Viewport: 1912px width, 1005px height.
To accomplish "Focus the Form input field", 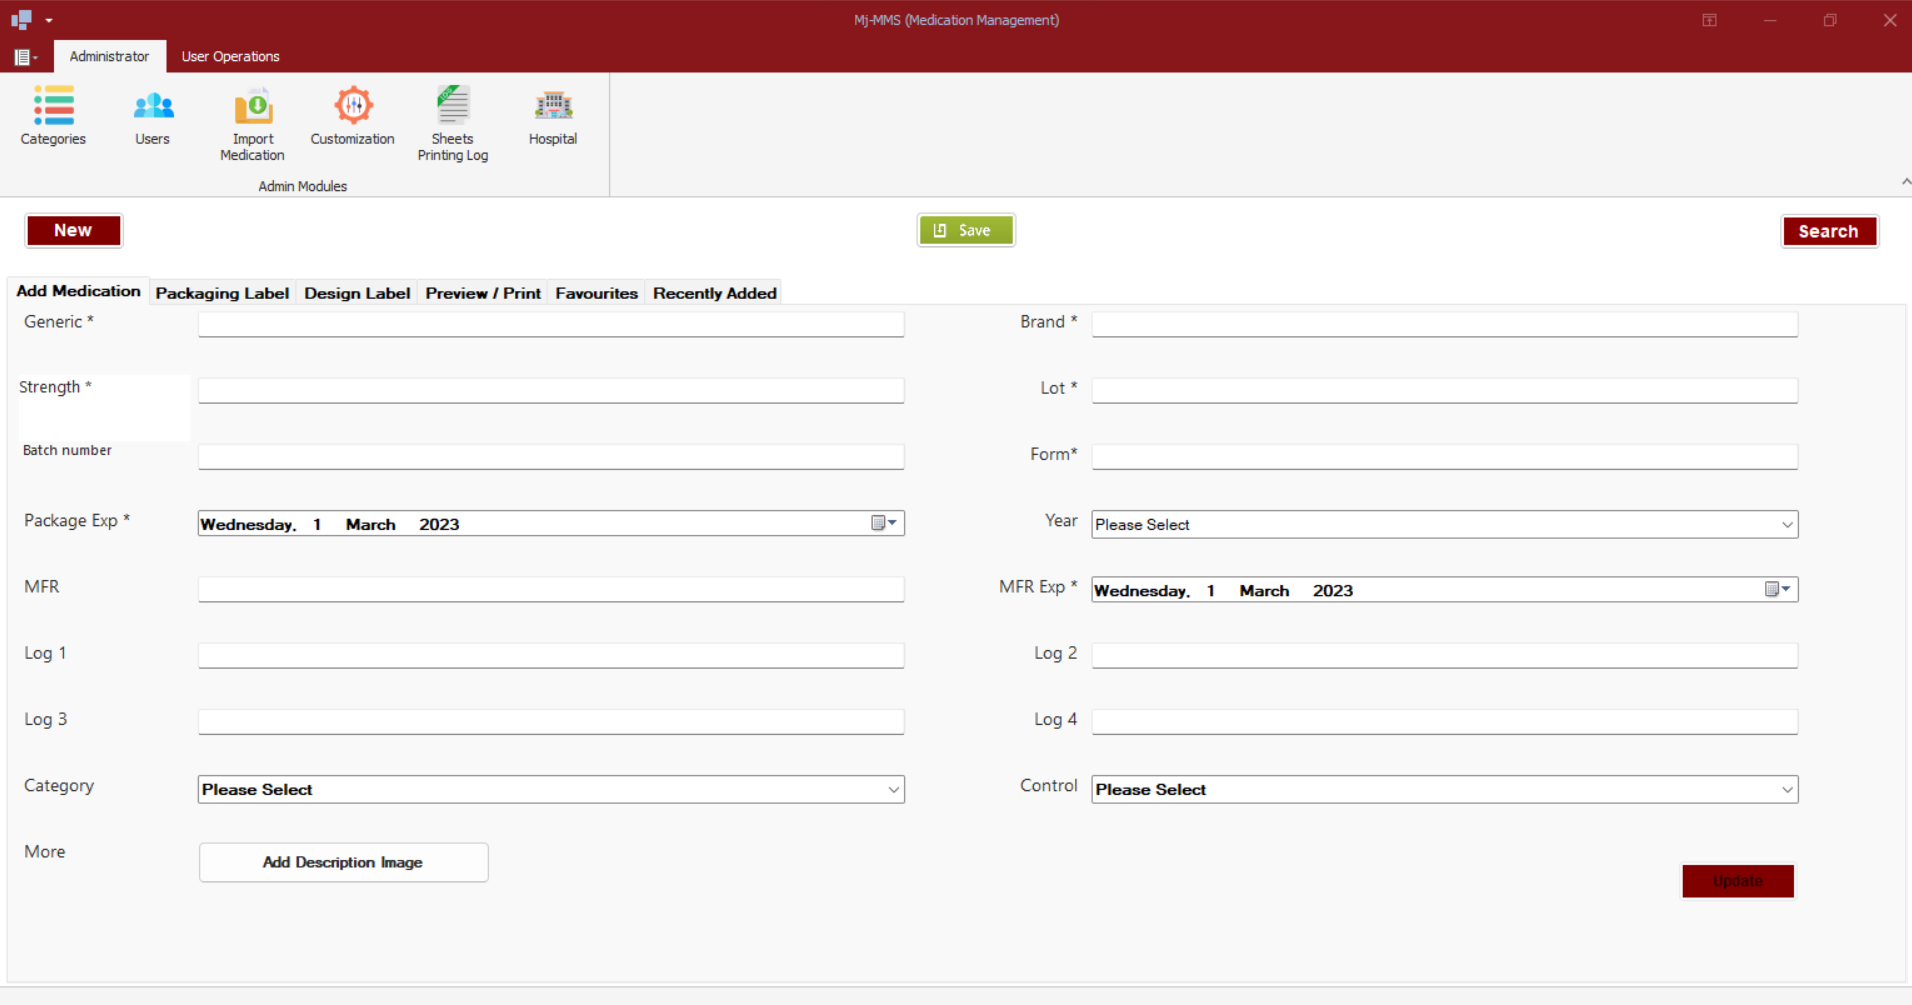I will [1444, 457].
